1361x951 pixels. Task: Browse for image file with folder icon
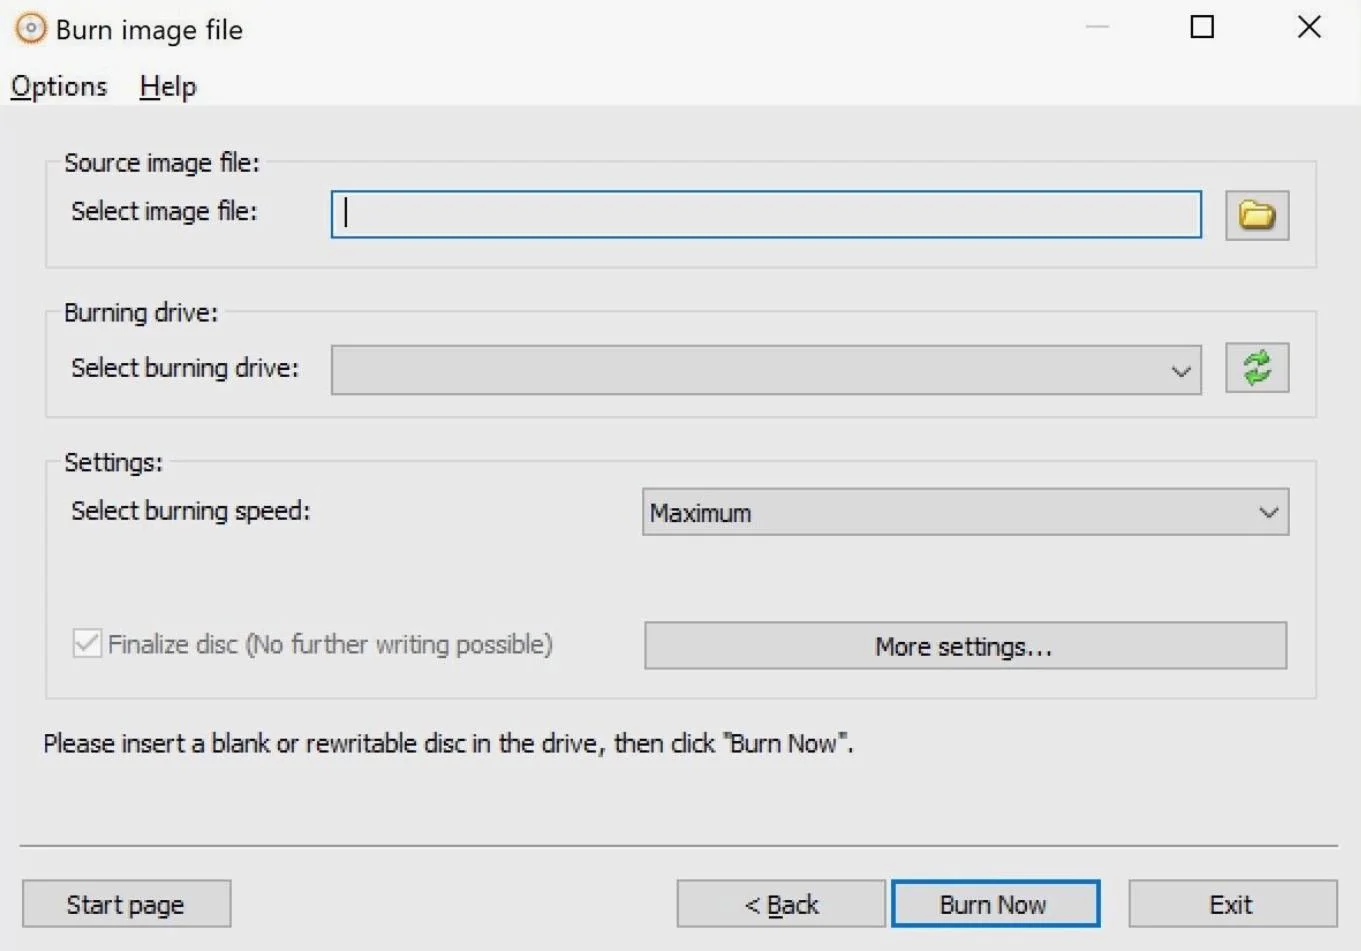1257,215
